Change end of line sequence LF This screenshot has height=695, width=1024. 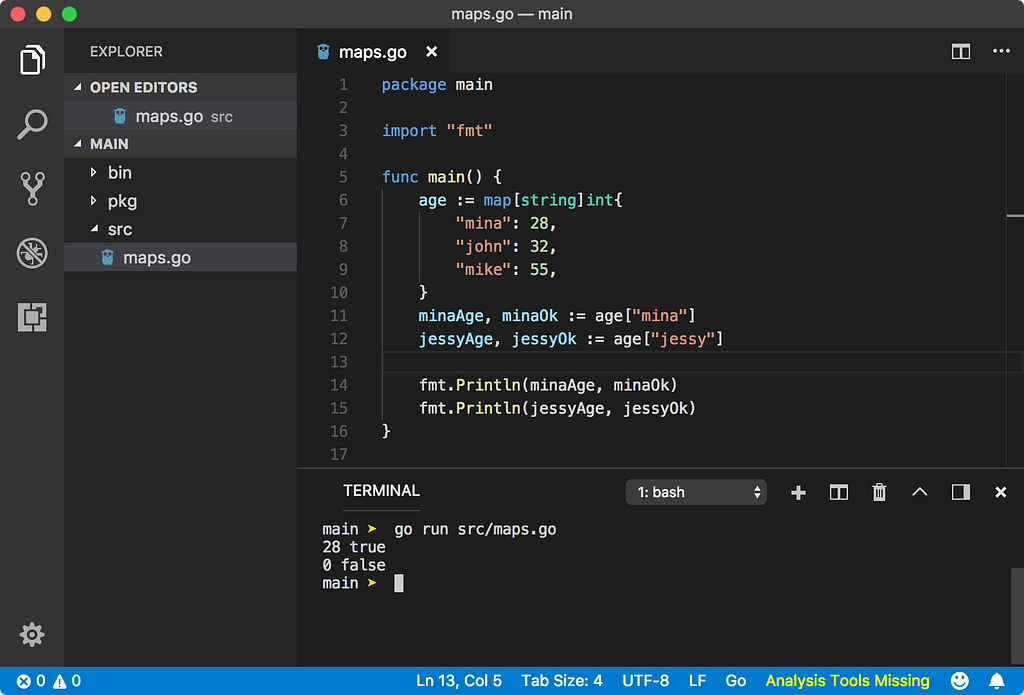pyautogui.click(x=697, y=681)
